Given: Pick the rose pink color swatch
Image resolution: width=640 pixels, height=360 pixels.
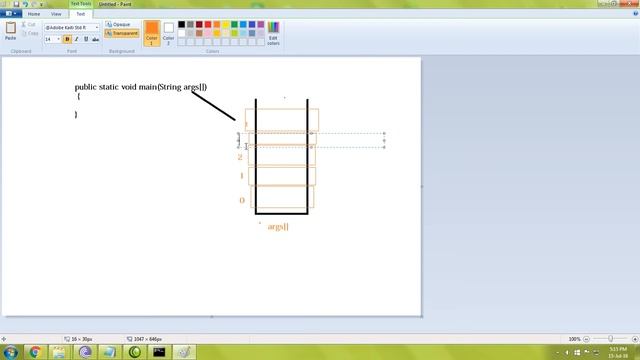Looking at the screenshot, I should 208,33.
